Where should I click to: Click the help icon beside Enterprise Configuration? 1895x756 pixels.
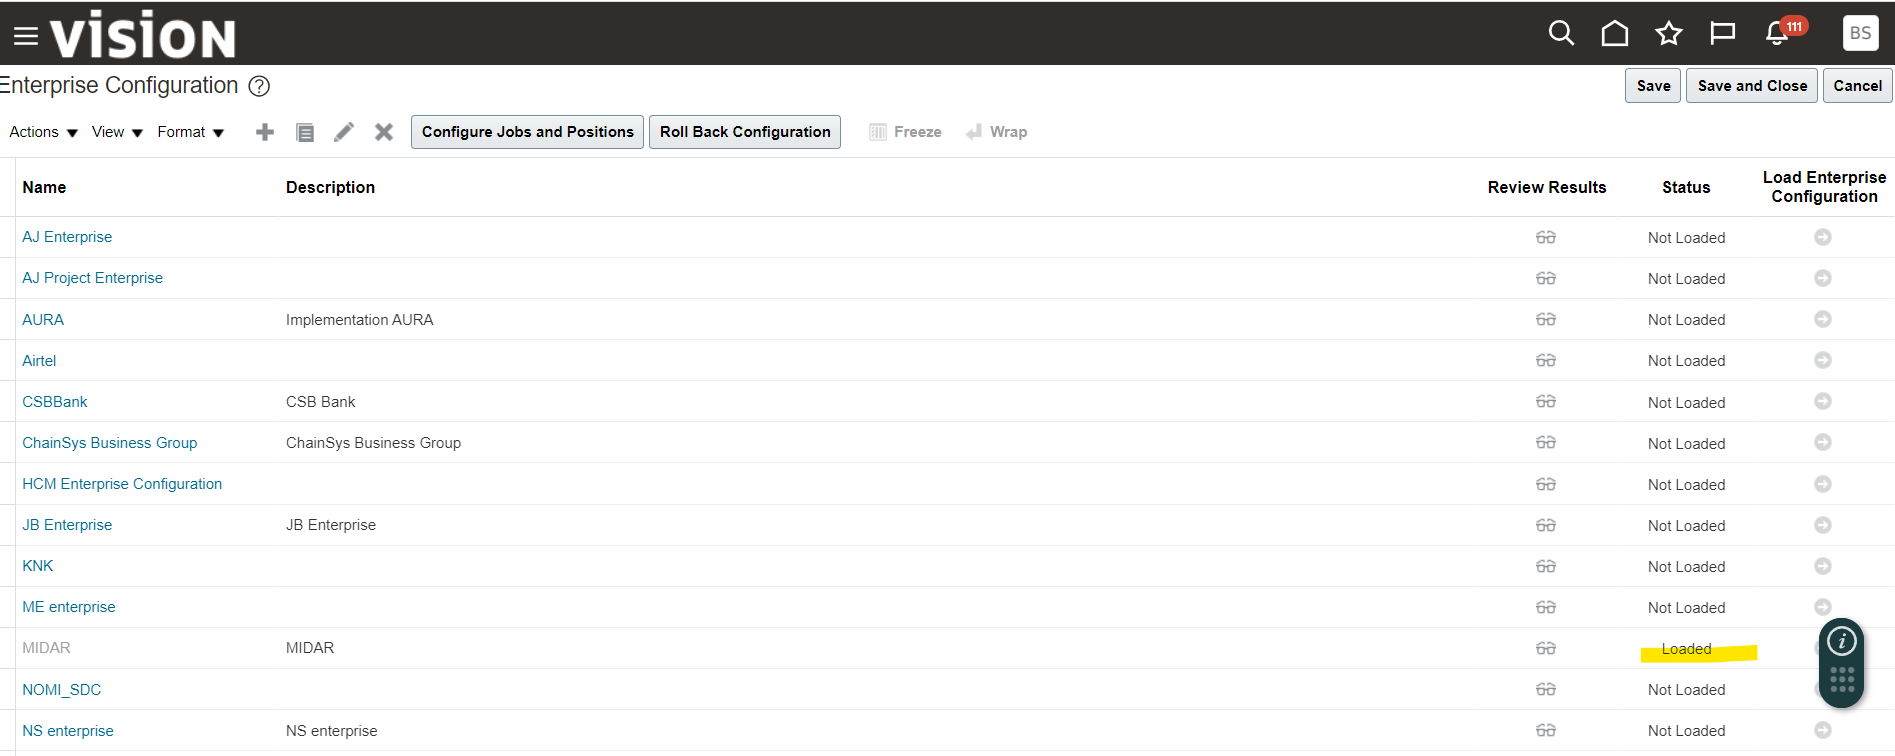tap(259, 86)
